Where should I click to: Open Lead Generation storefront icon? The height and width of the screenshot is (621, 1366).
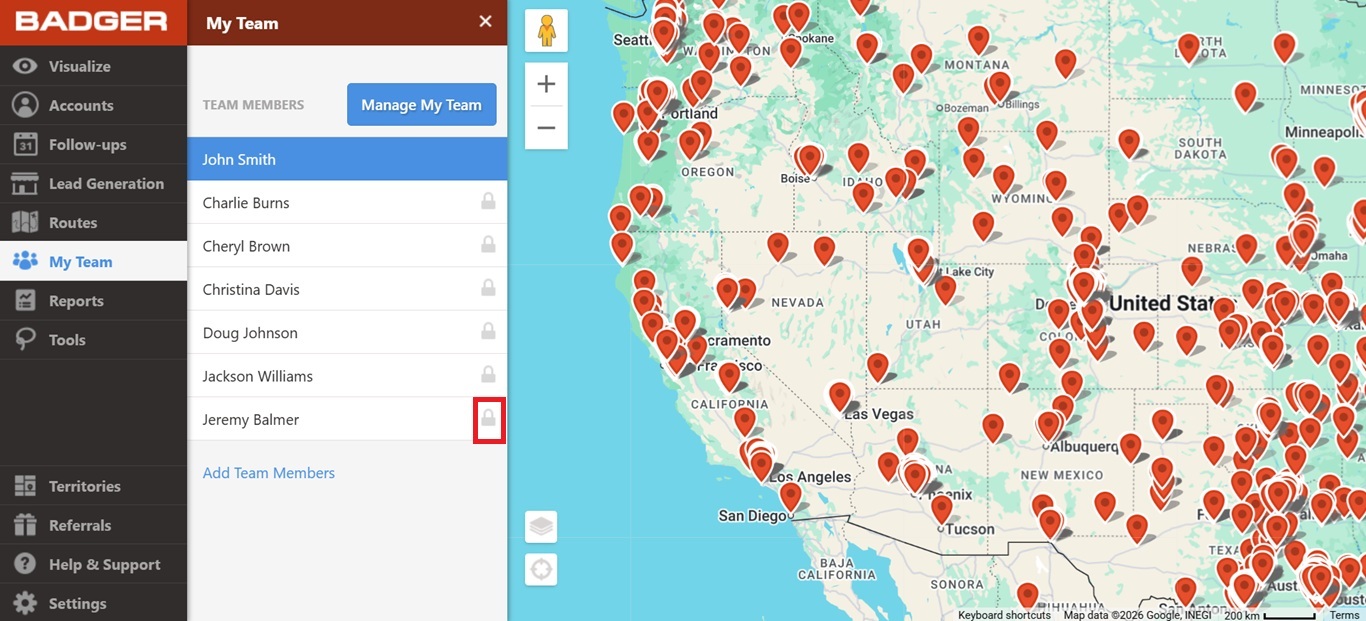(25, 183)
